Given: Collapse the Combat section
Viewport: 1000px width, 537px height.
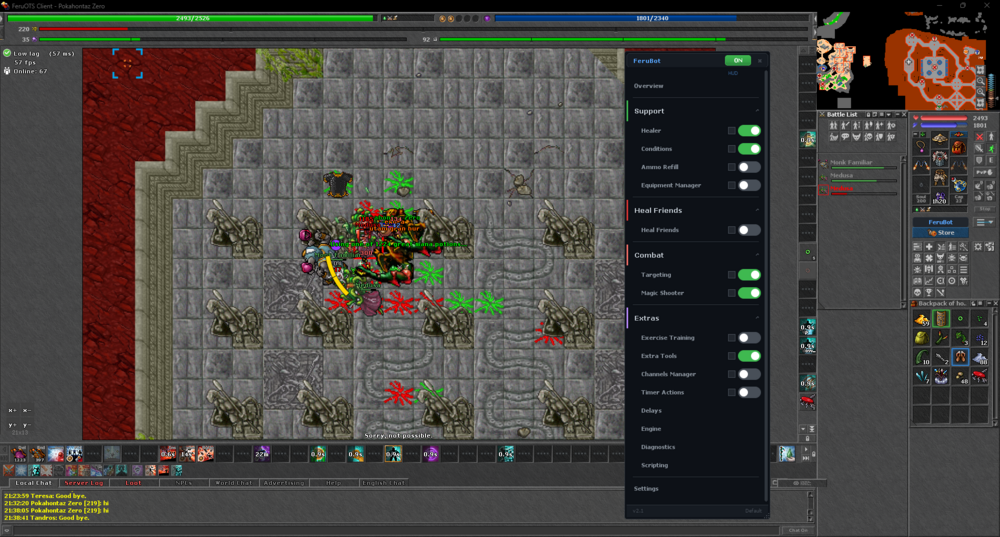Looking at the screenshot, I should 757,255.
